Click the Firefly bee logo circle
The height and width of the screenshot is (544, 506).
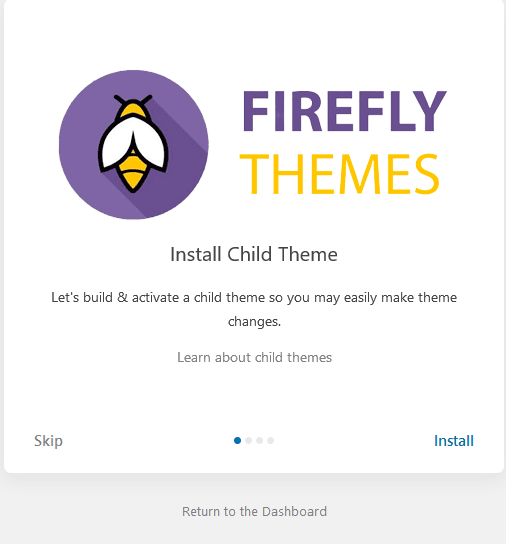134,145
